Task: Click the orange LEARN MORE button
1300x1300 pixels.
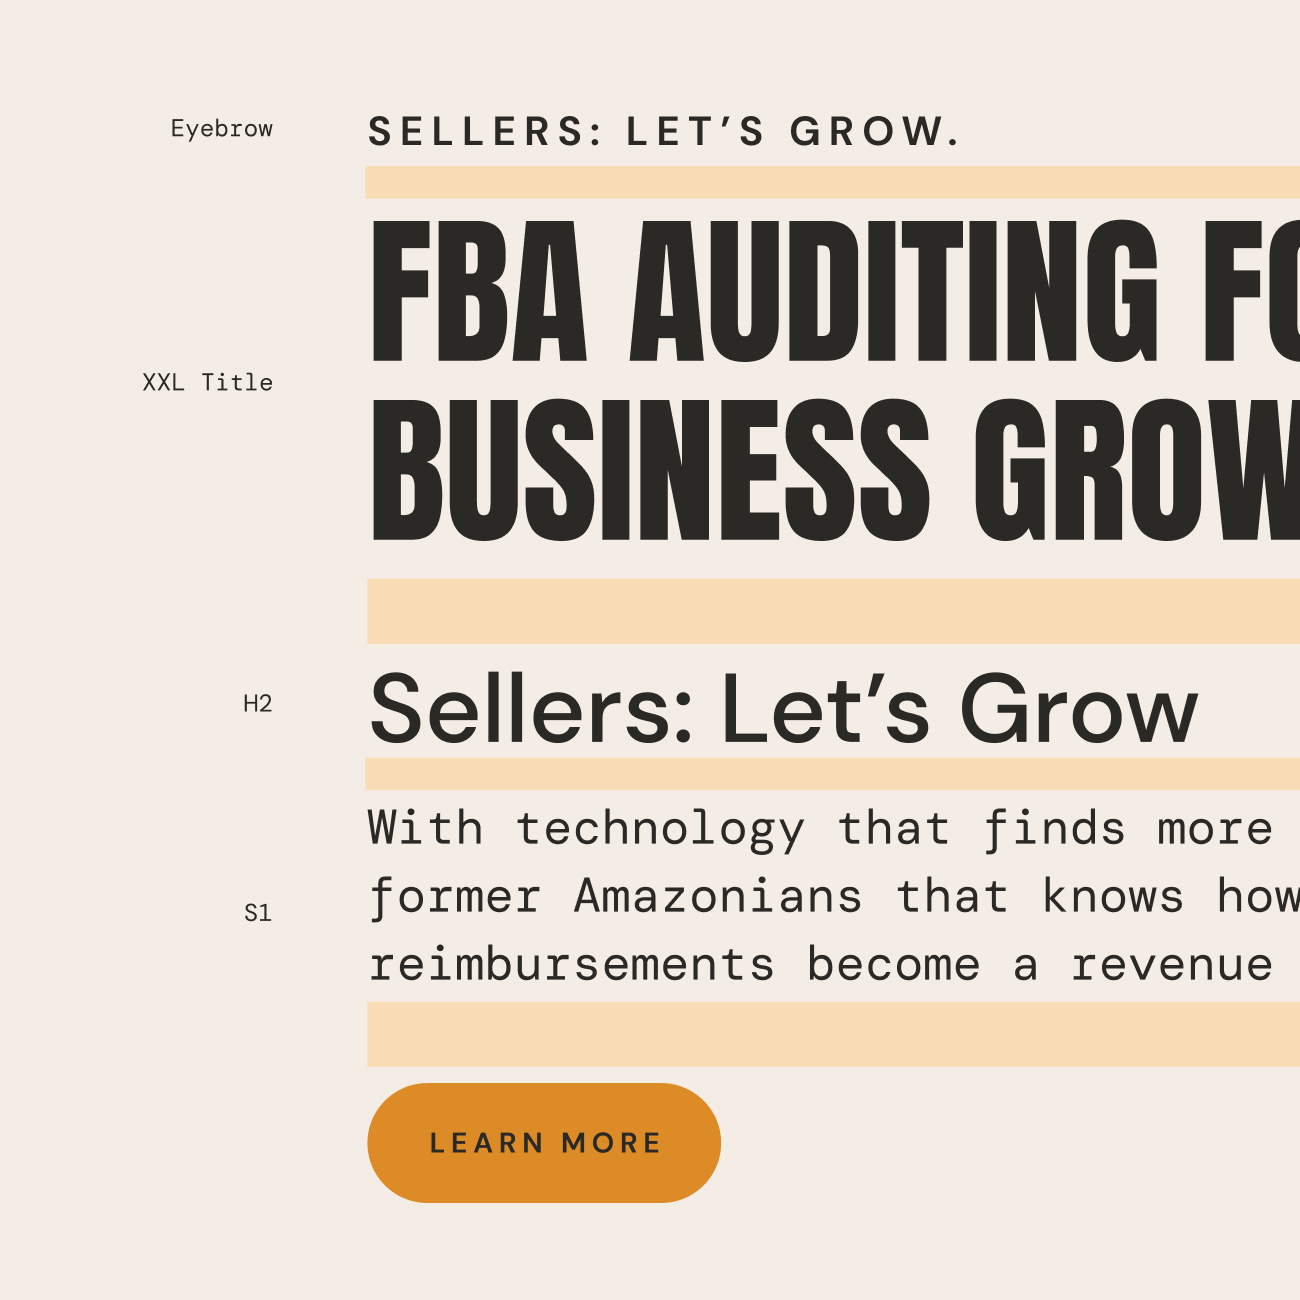Action: point(544,1142)
